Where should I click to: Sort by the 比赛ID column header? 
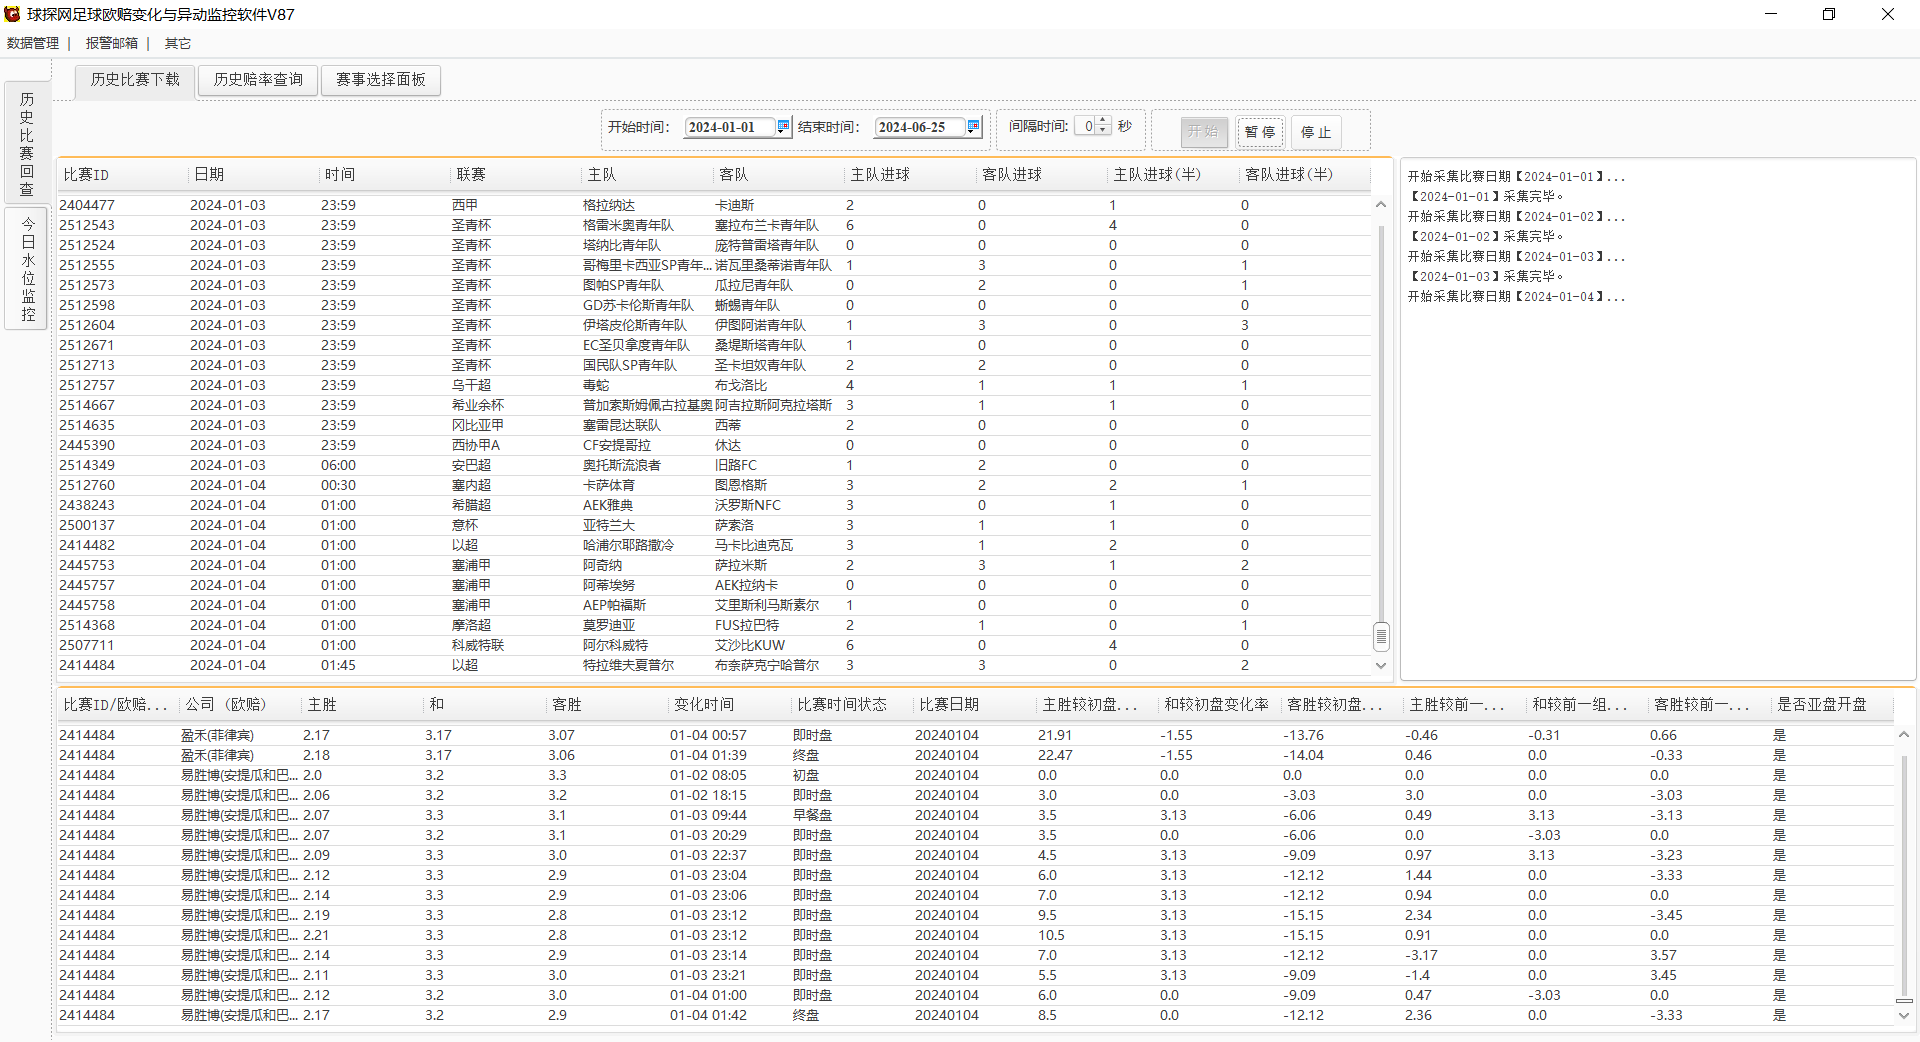coord(122,174)
